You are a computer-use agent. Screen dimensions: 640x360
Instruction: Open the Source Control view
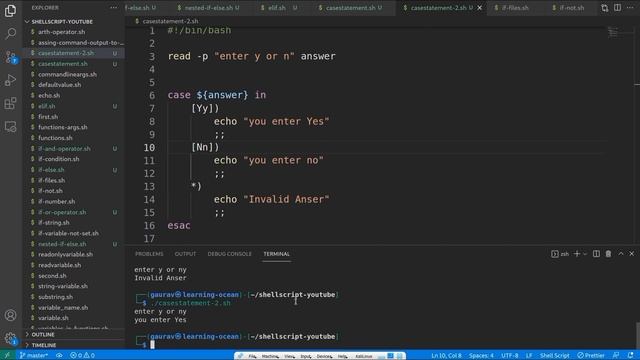click(x=11, y=57)
